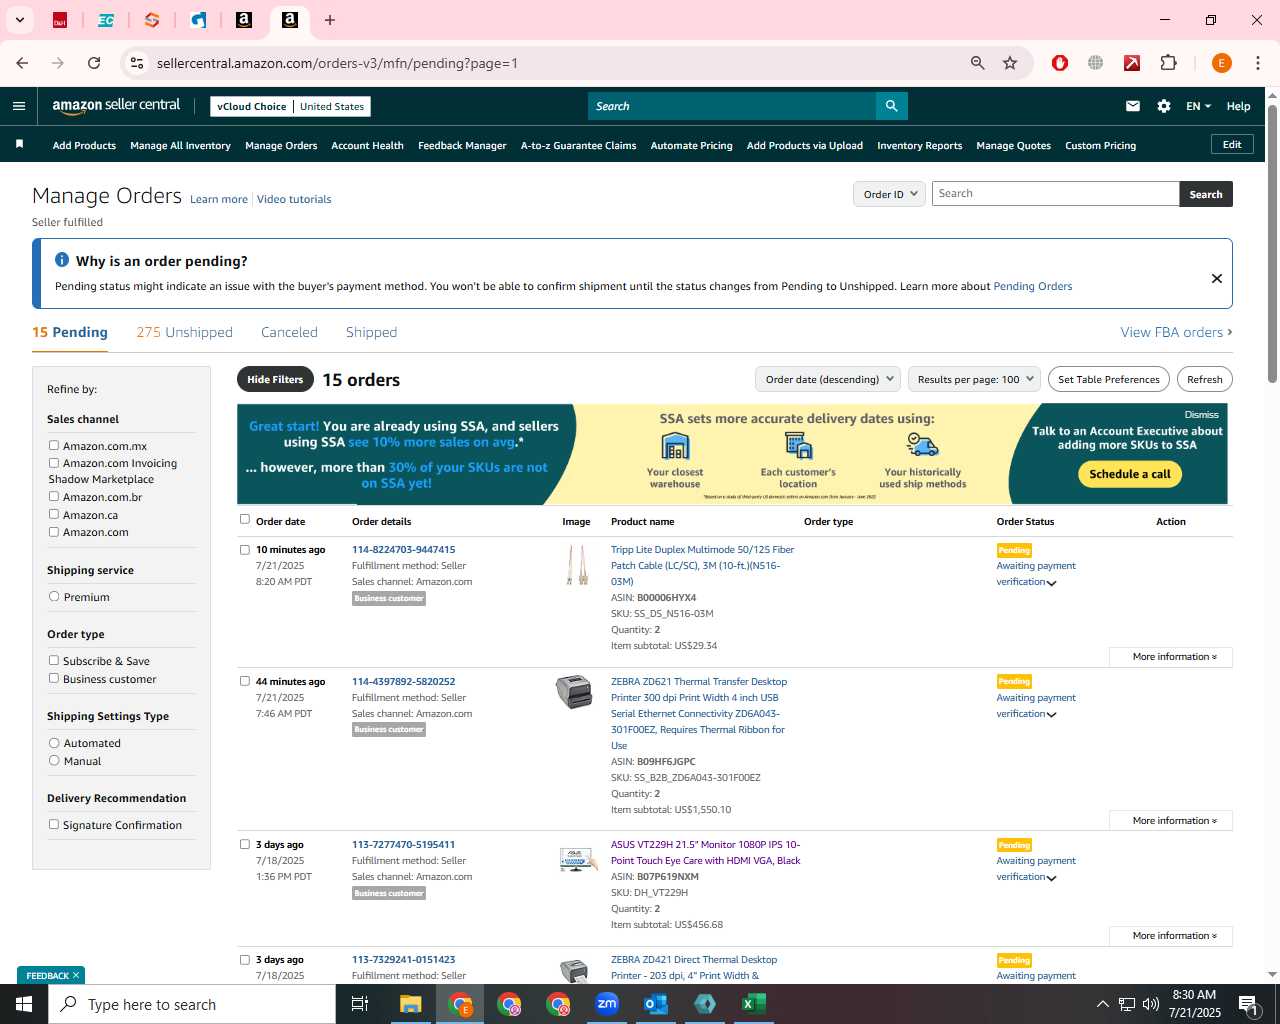Open the EN language dropdown
Image resolution: width=1280 pixels, height=1024 pixels.
tap(1198, 106)
